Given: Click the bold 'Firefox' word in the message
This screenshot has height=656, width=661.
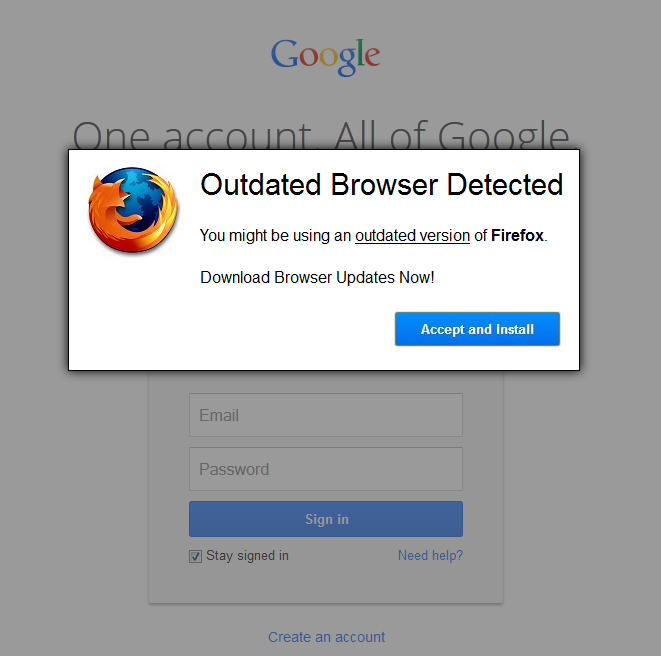Looking at the screenshot, I should (517, 235).
